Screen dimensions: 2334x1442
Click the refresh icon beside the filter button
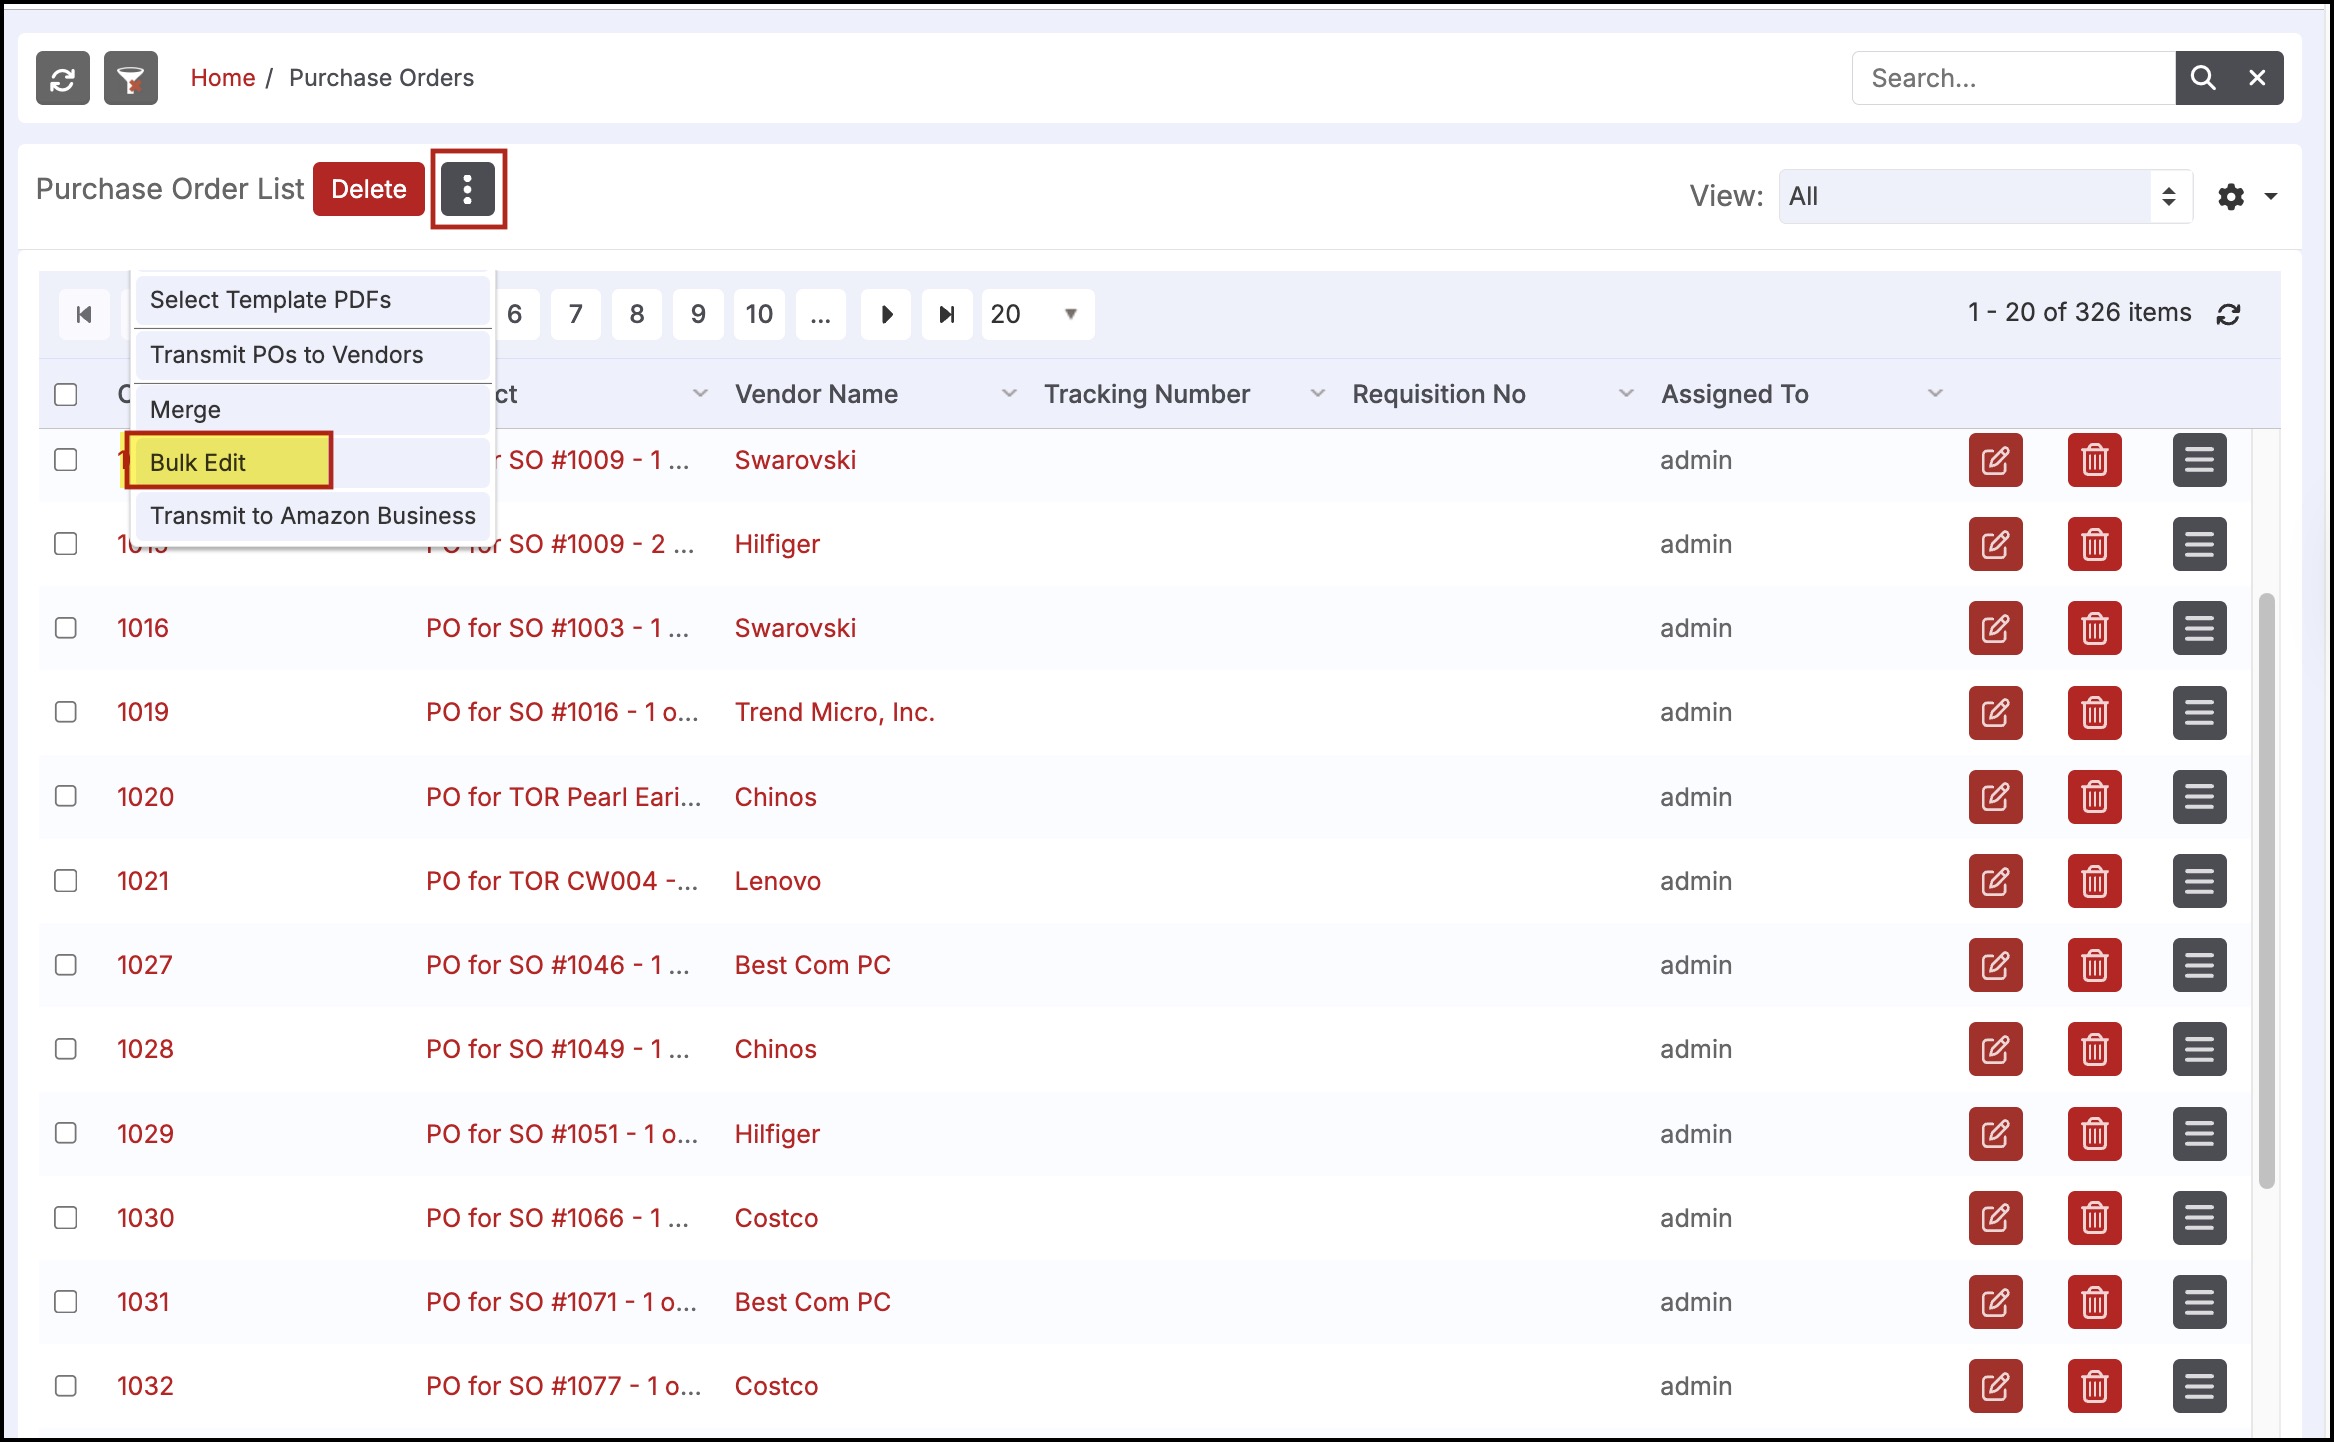62,78
